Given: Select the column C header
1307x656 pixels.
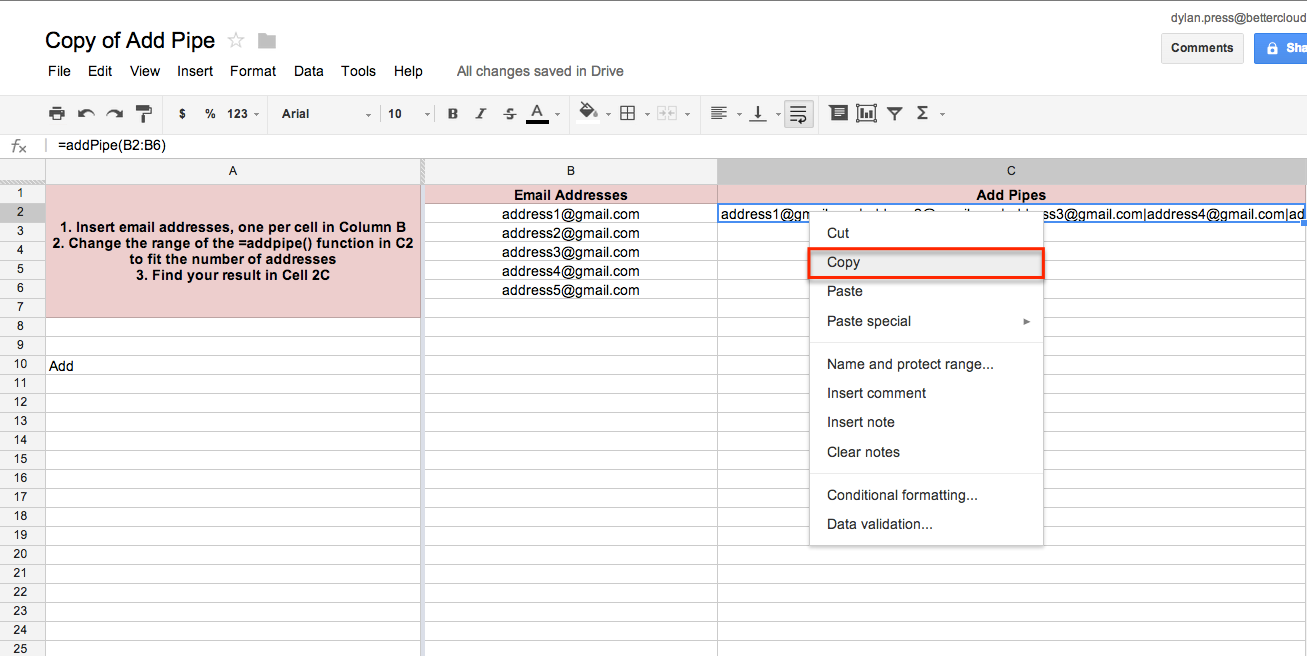Looking at the screenshot, I should pyautogui.click(x=1012, y=171).
